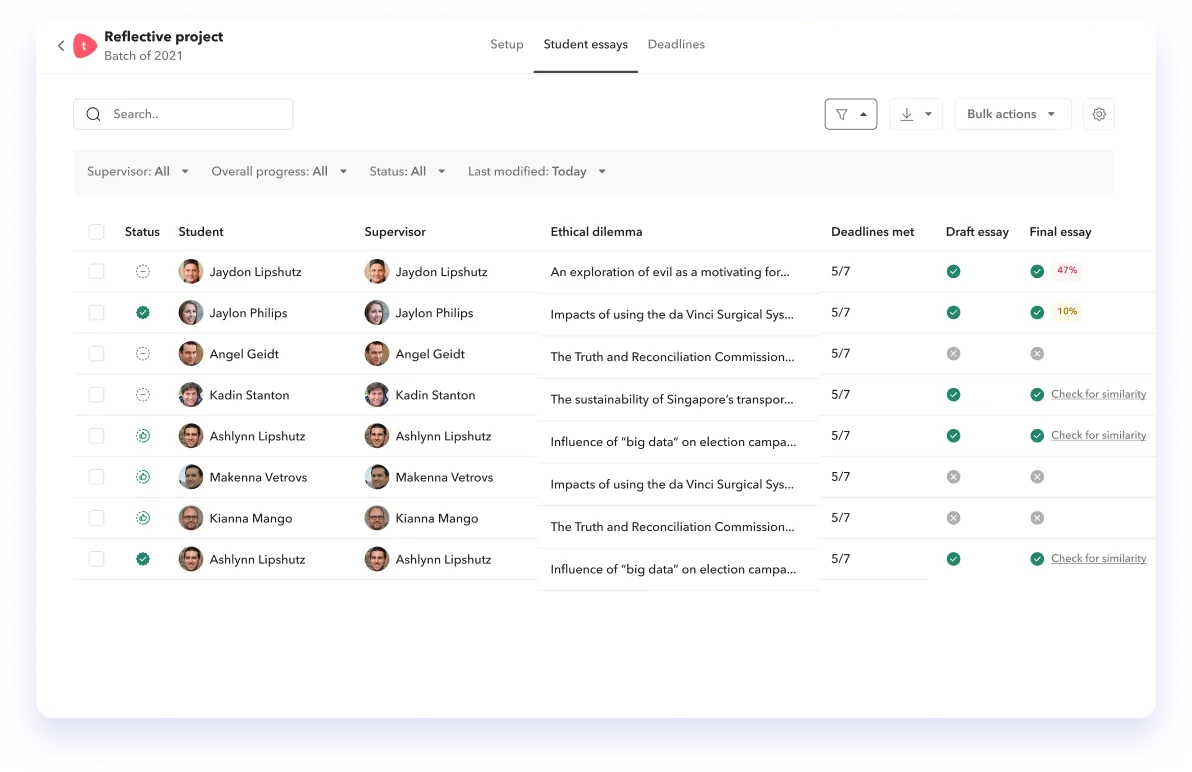Click the pending status icon beside Jaydon Lipshutz
This screenshot has width=1192, height=772.
142,271
